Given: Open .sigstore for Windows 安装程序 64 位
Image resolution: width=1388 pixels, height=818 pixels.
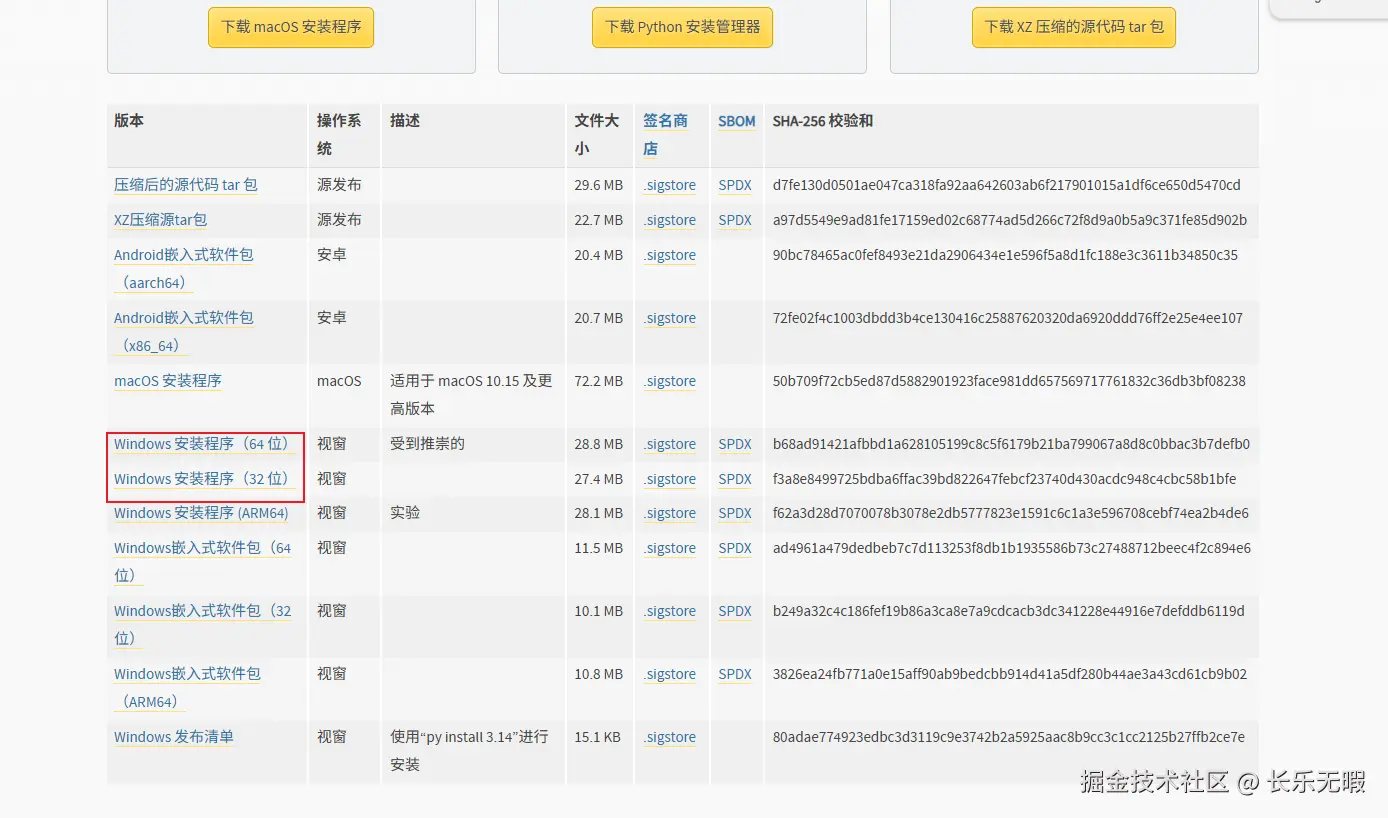Looking at the screenshot, I should (669, 444).
